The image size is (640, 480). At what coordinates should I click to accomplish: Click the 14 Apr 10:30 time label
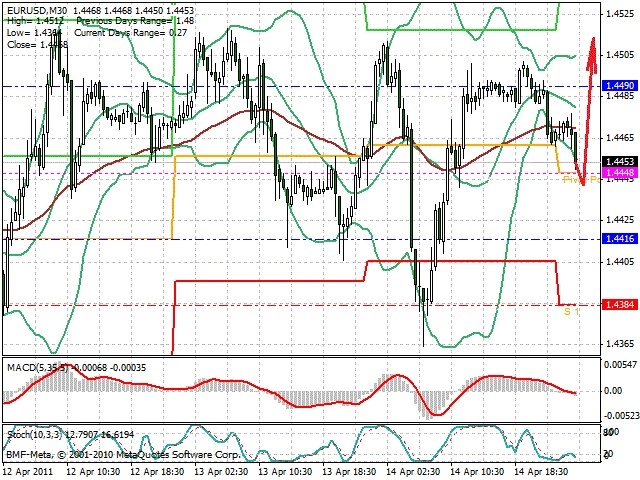[476, 472]
